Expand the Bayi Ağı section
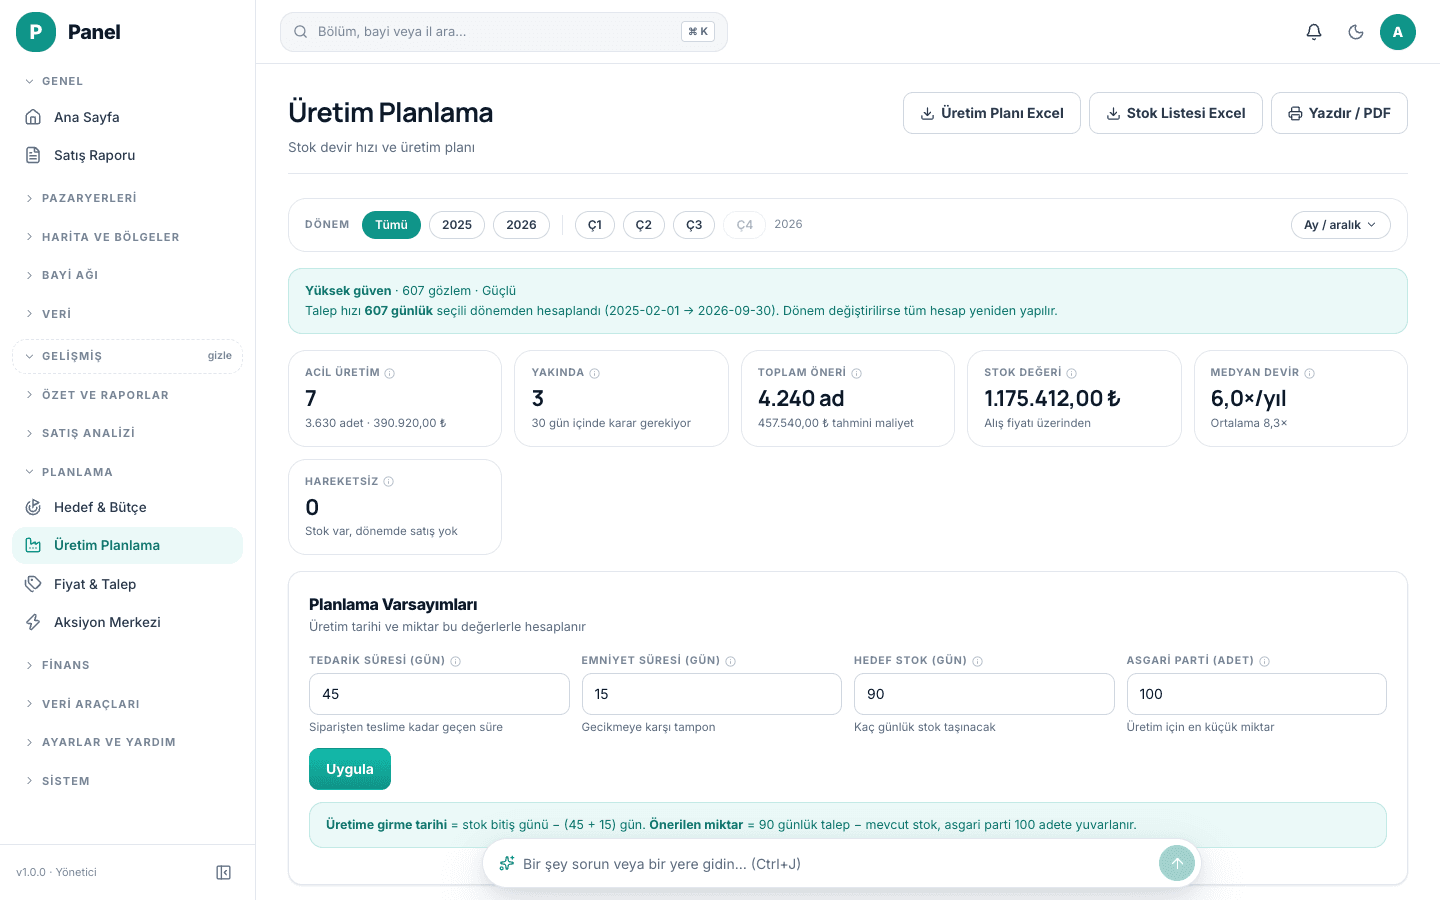1440x900 pixels. coord(127,275)
